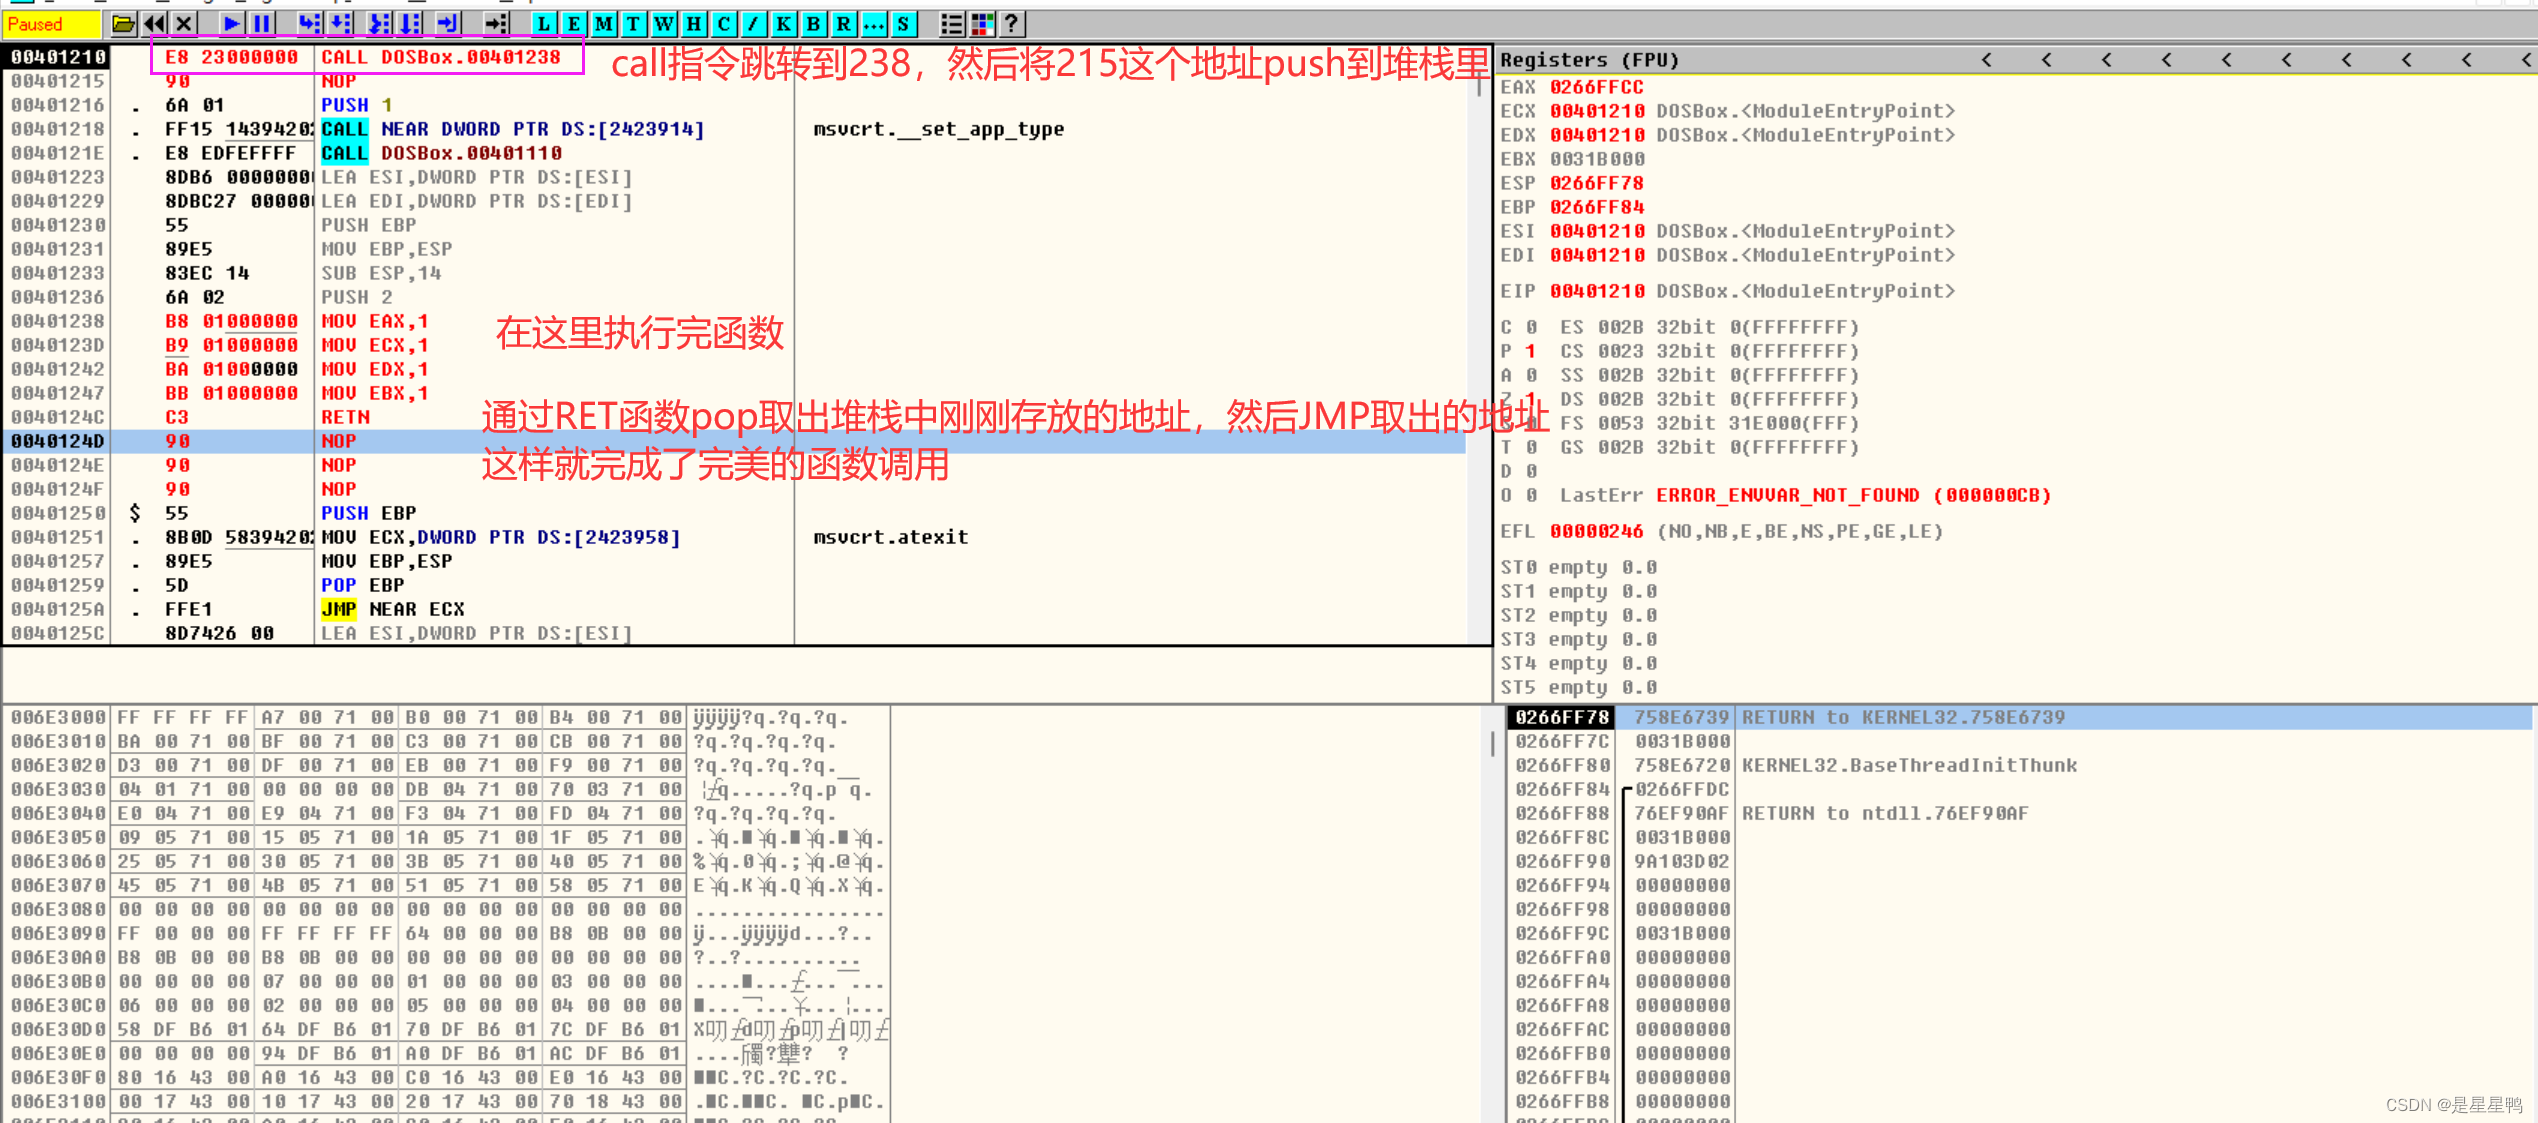Show Breakpoints window (B)
The image size is (2538, 1123).
click(x=813, y=23)
